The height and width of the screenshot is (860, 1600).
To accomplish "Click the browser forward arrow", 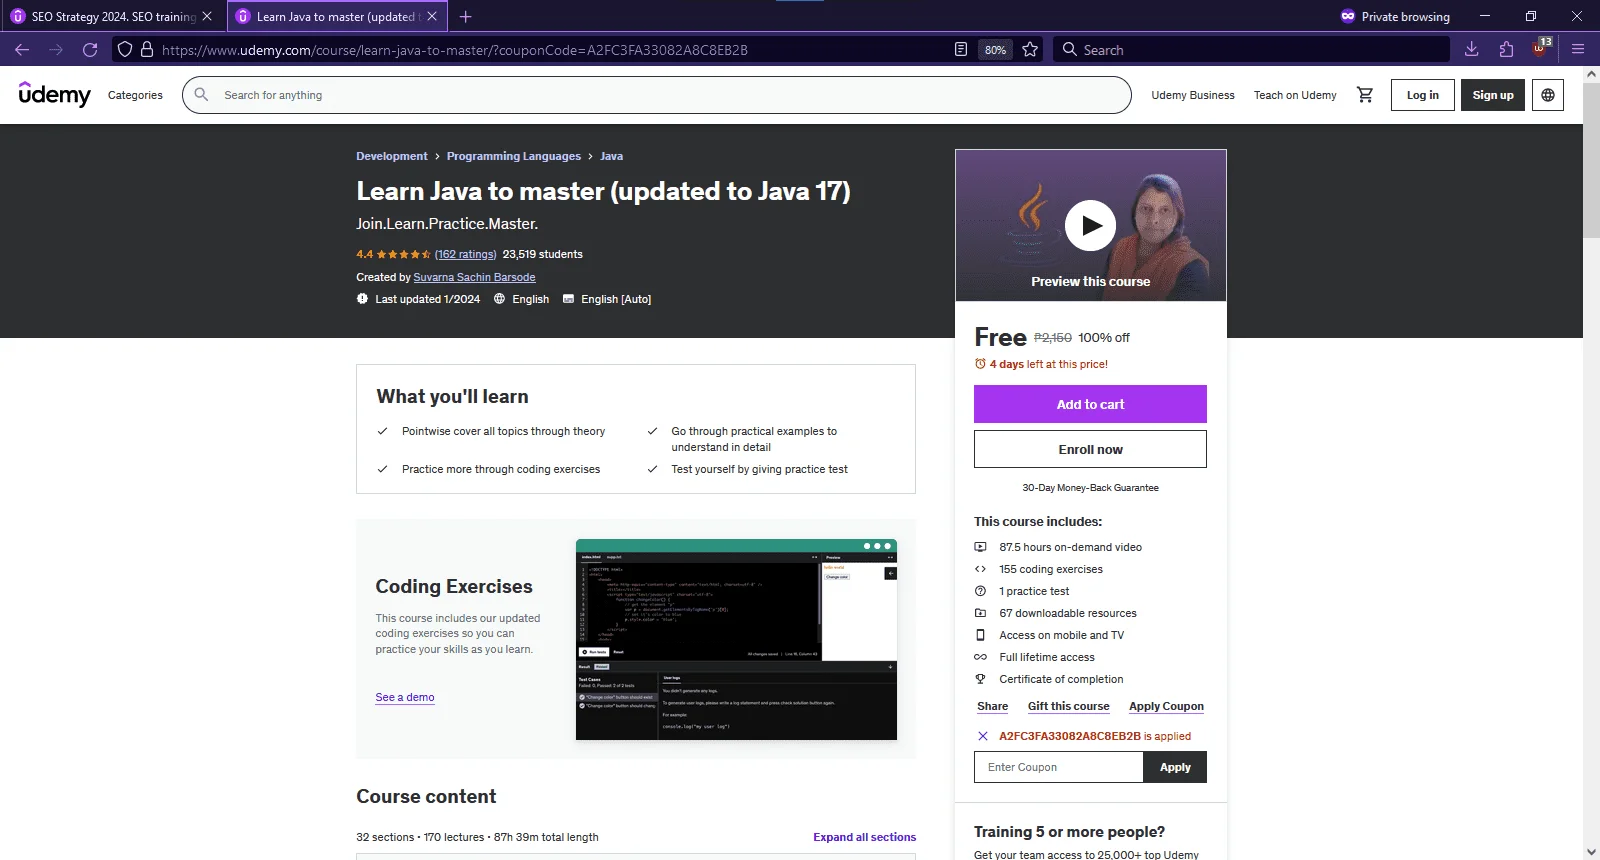I will coord(56,49).
